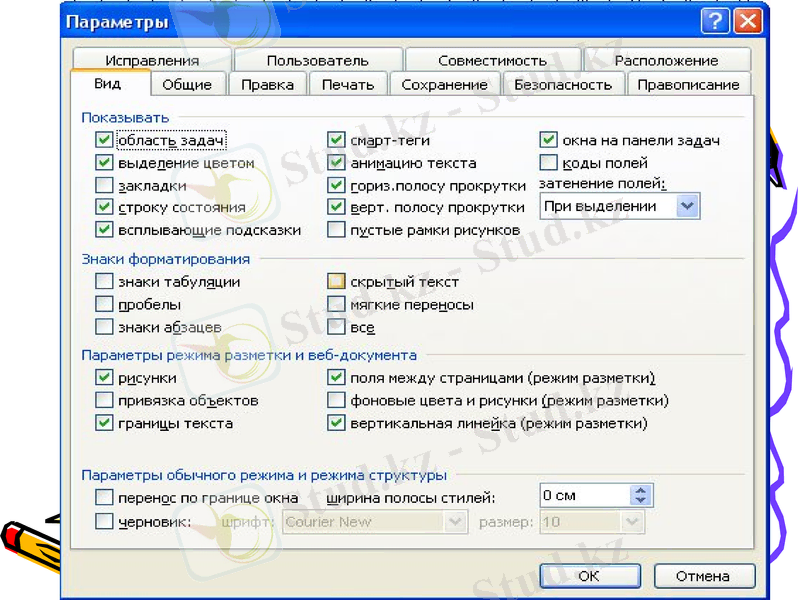
Task: Enable 'коды полей' checkbox
Action: click(548, 163)
